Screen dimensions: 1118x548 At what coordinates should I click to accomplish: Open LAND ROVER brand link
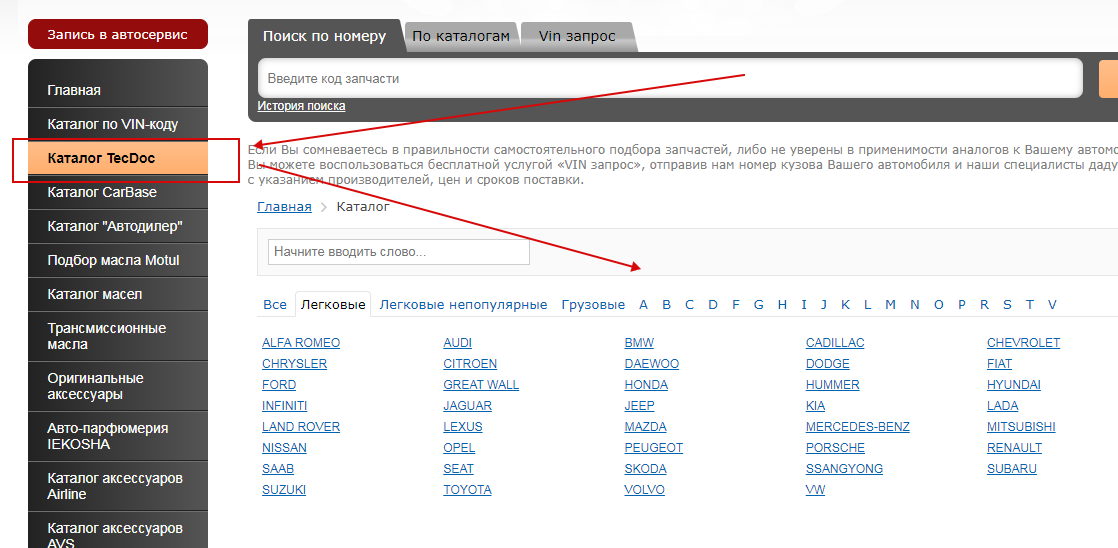pos(301,427)
